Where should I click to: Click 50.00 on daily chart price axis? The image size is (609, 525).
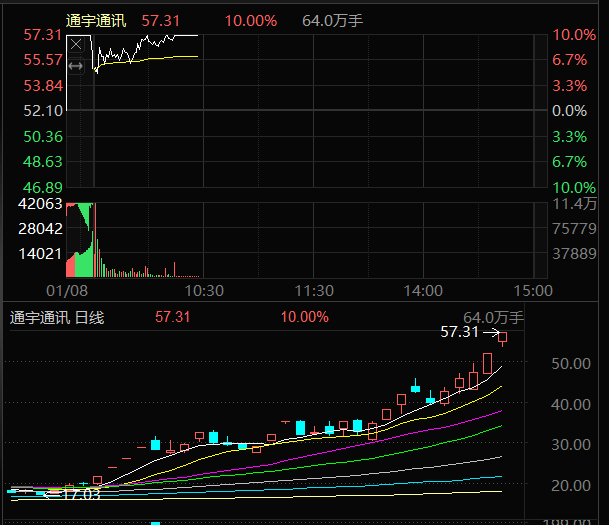tap(571, 363)
